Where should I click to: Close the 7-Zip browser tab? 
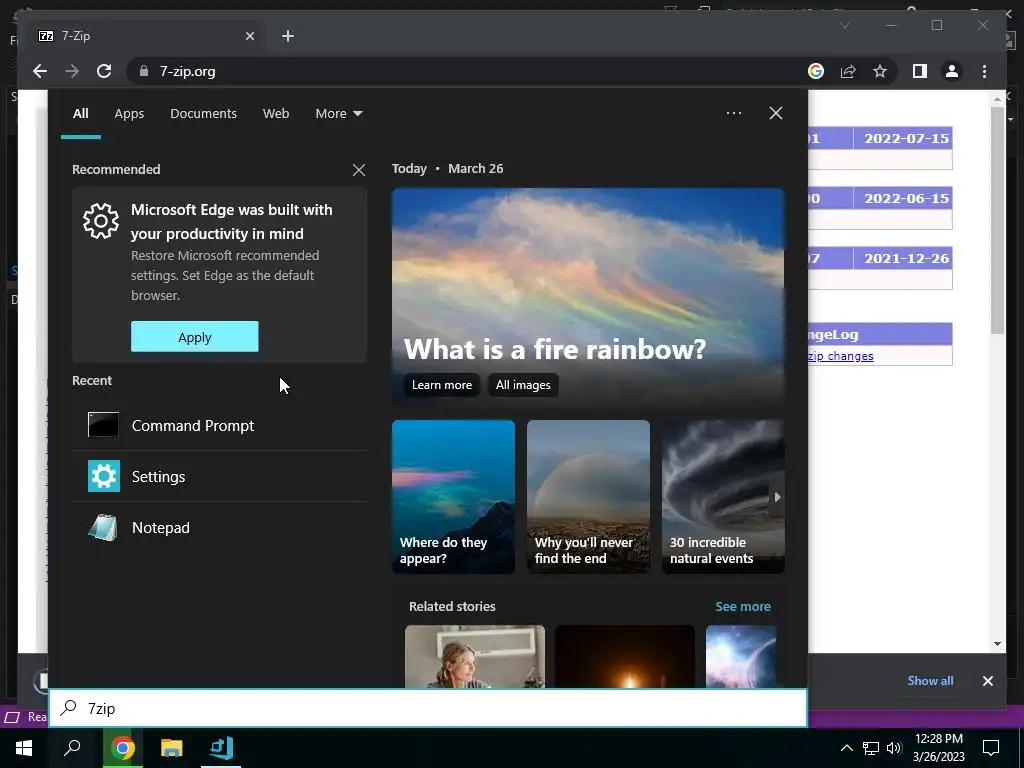pyautogui.click(x=249, y=36)
